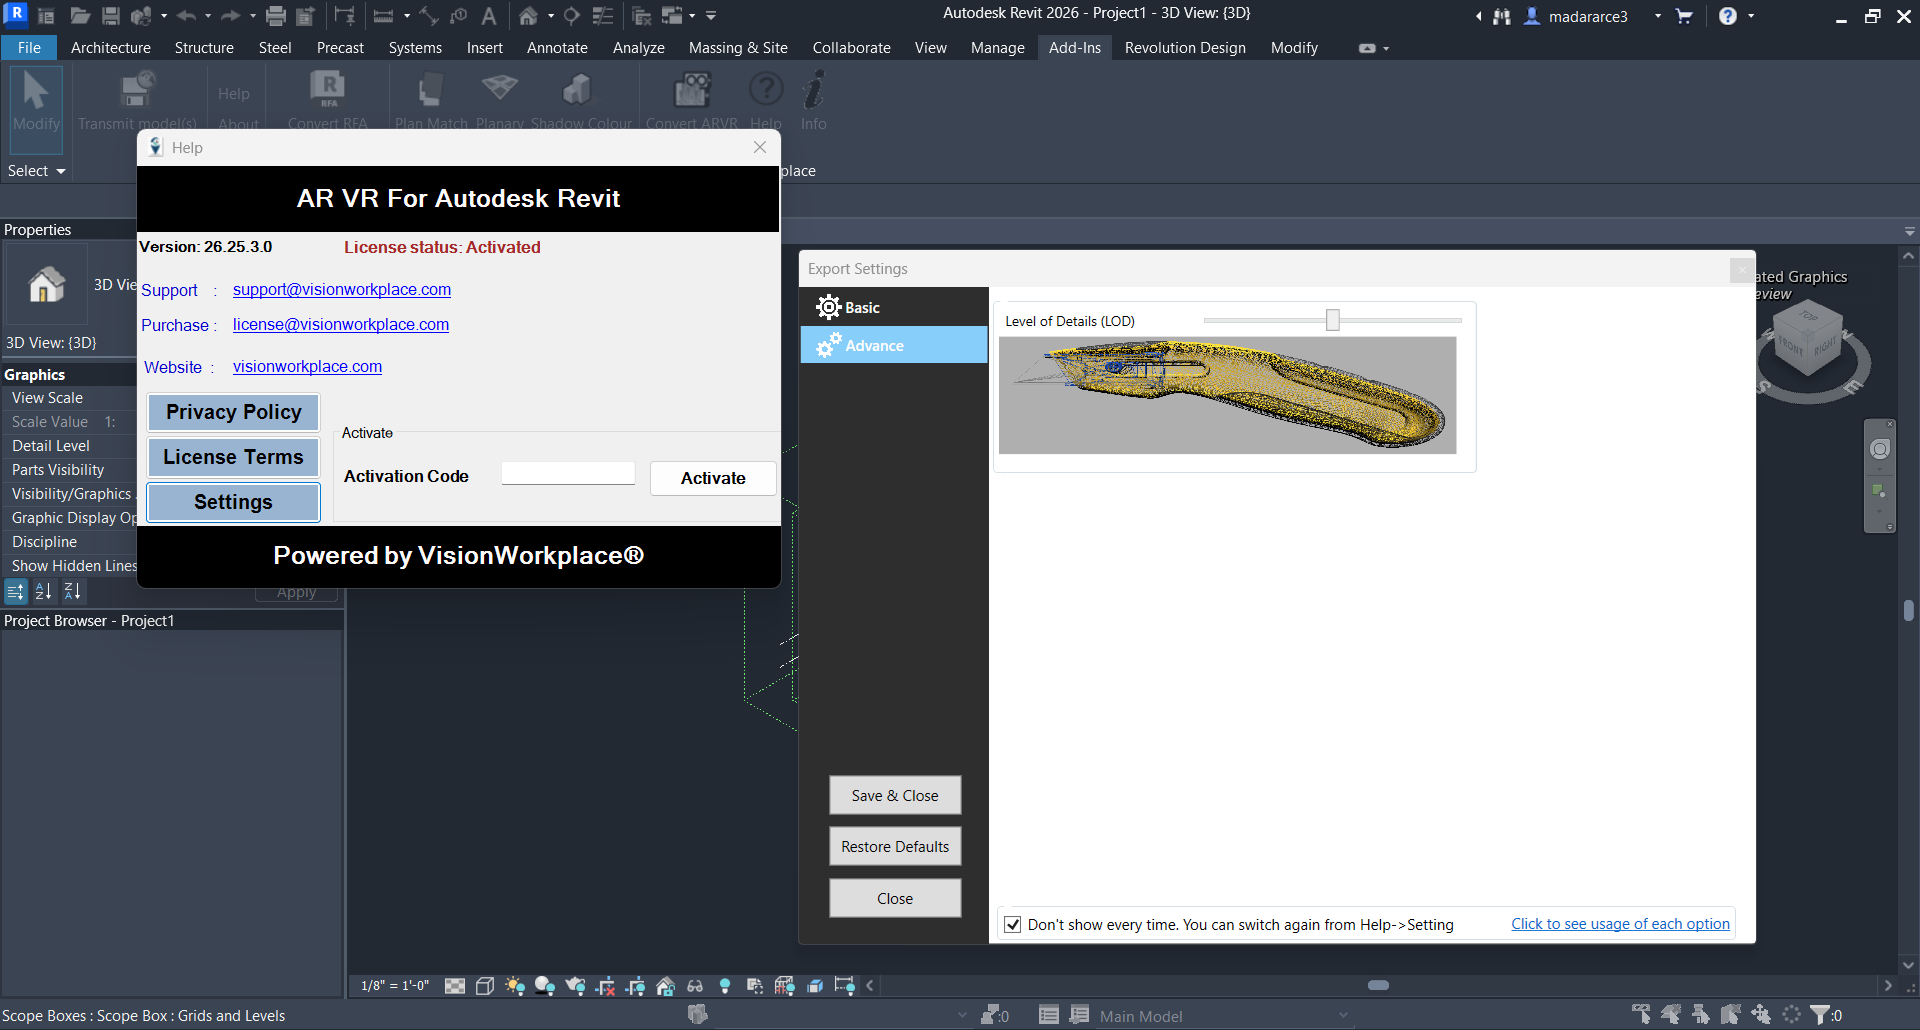Click the Undo arrow in the quick access toolbar

coord(186,16)
